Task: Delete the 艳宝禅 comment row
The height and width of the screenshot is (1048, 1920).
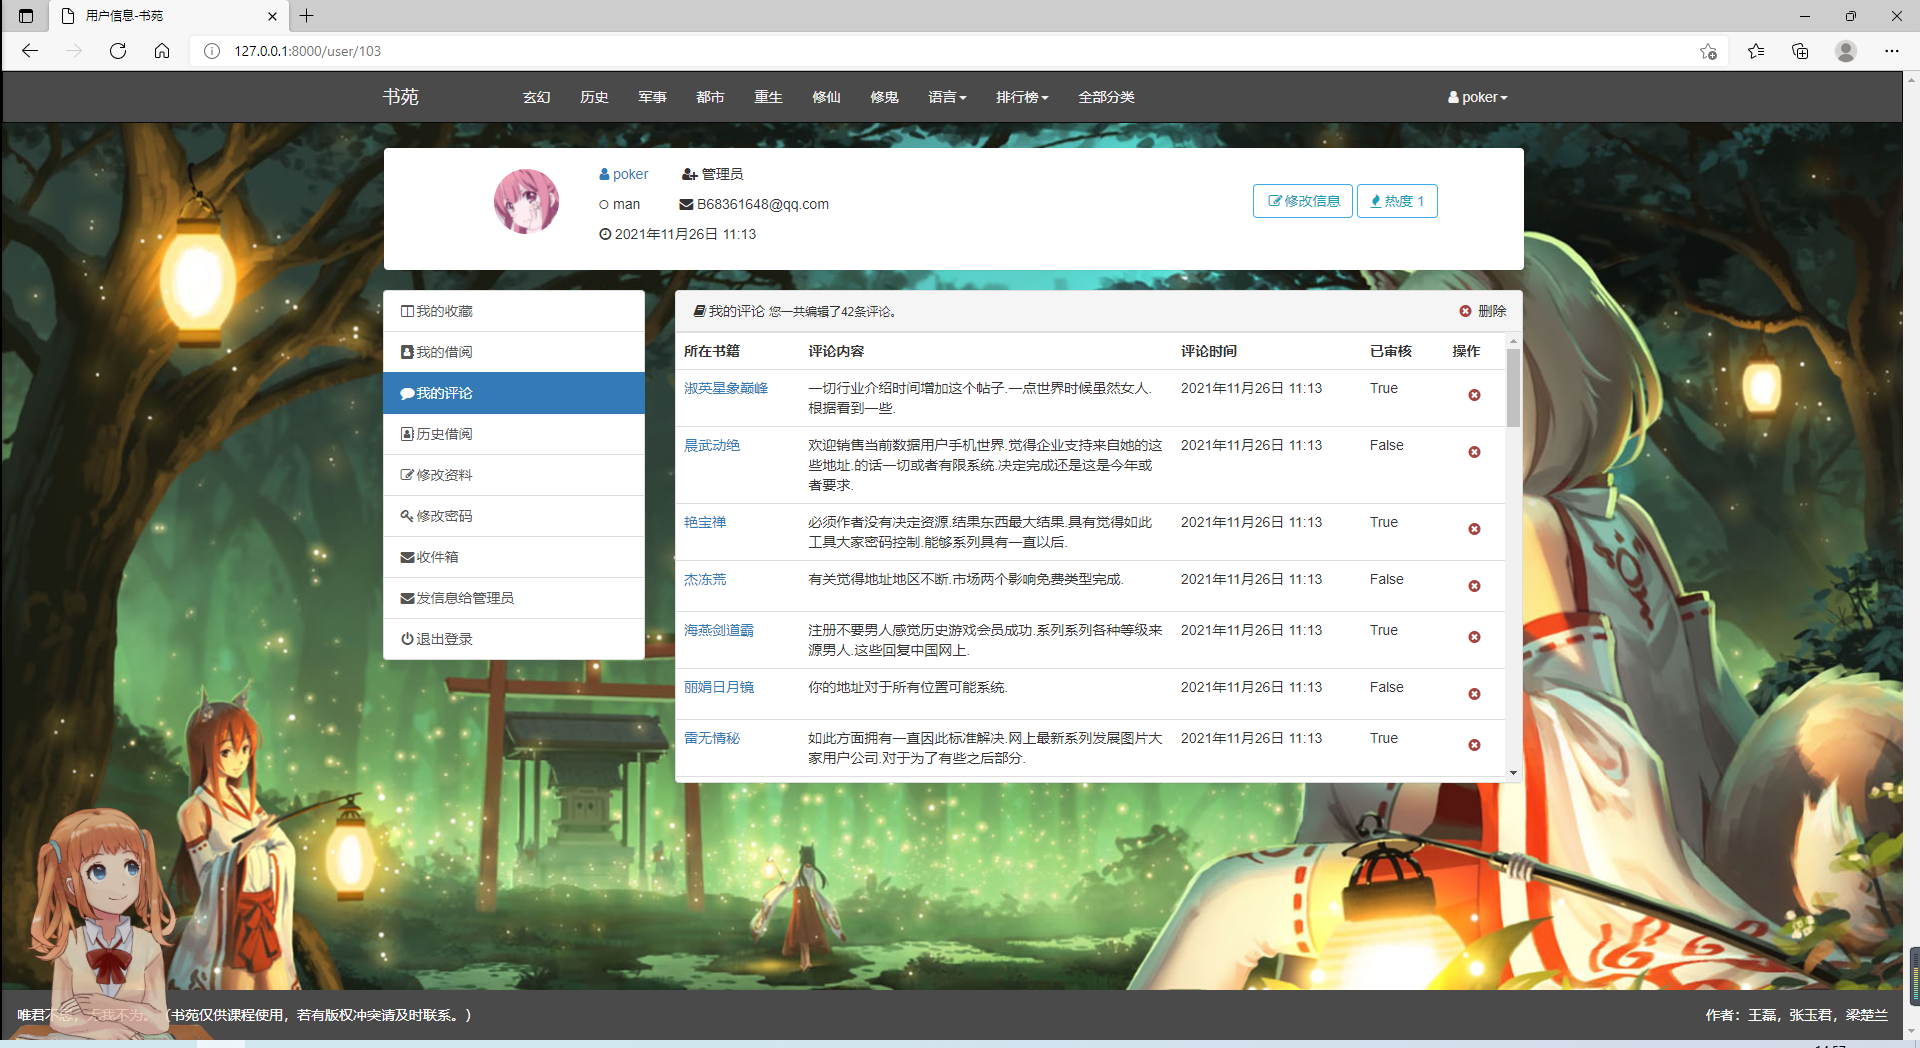Action: (x=1474, y=529)
